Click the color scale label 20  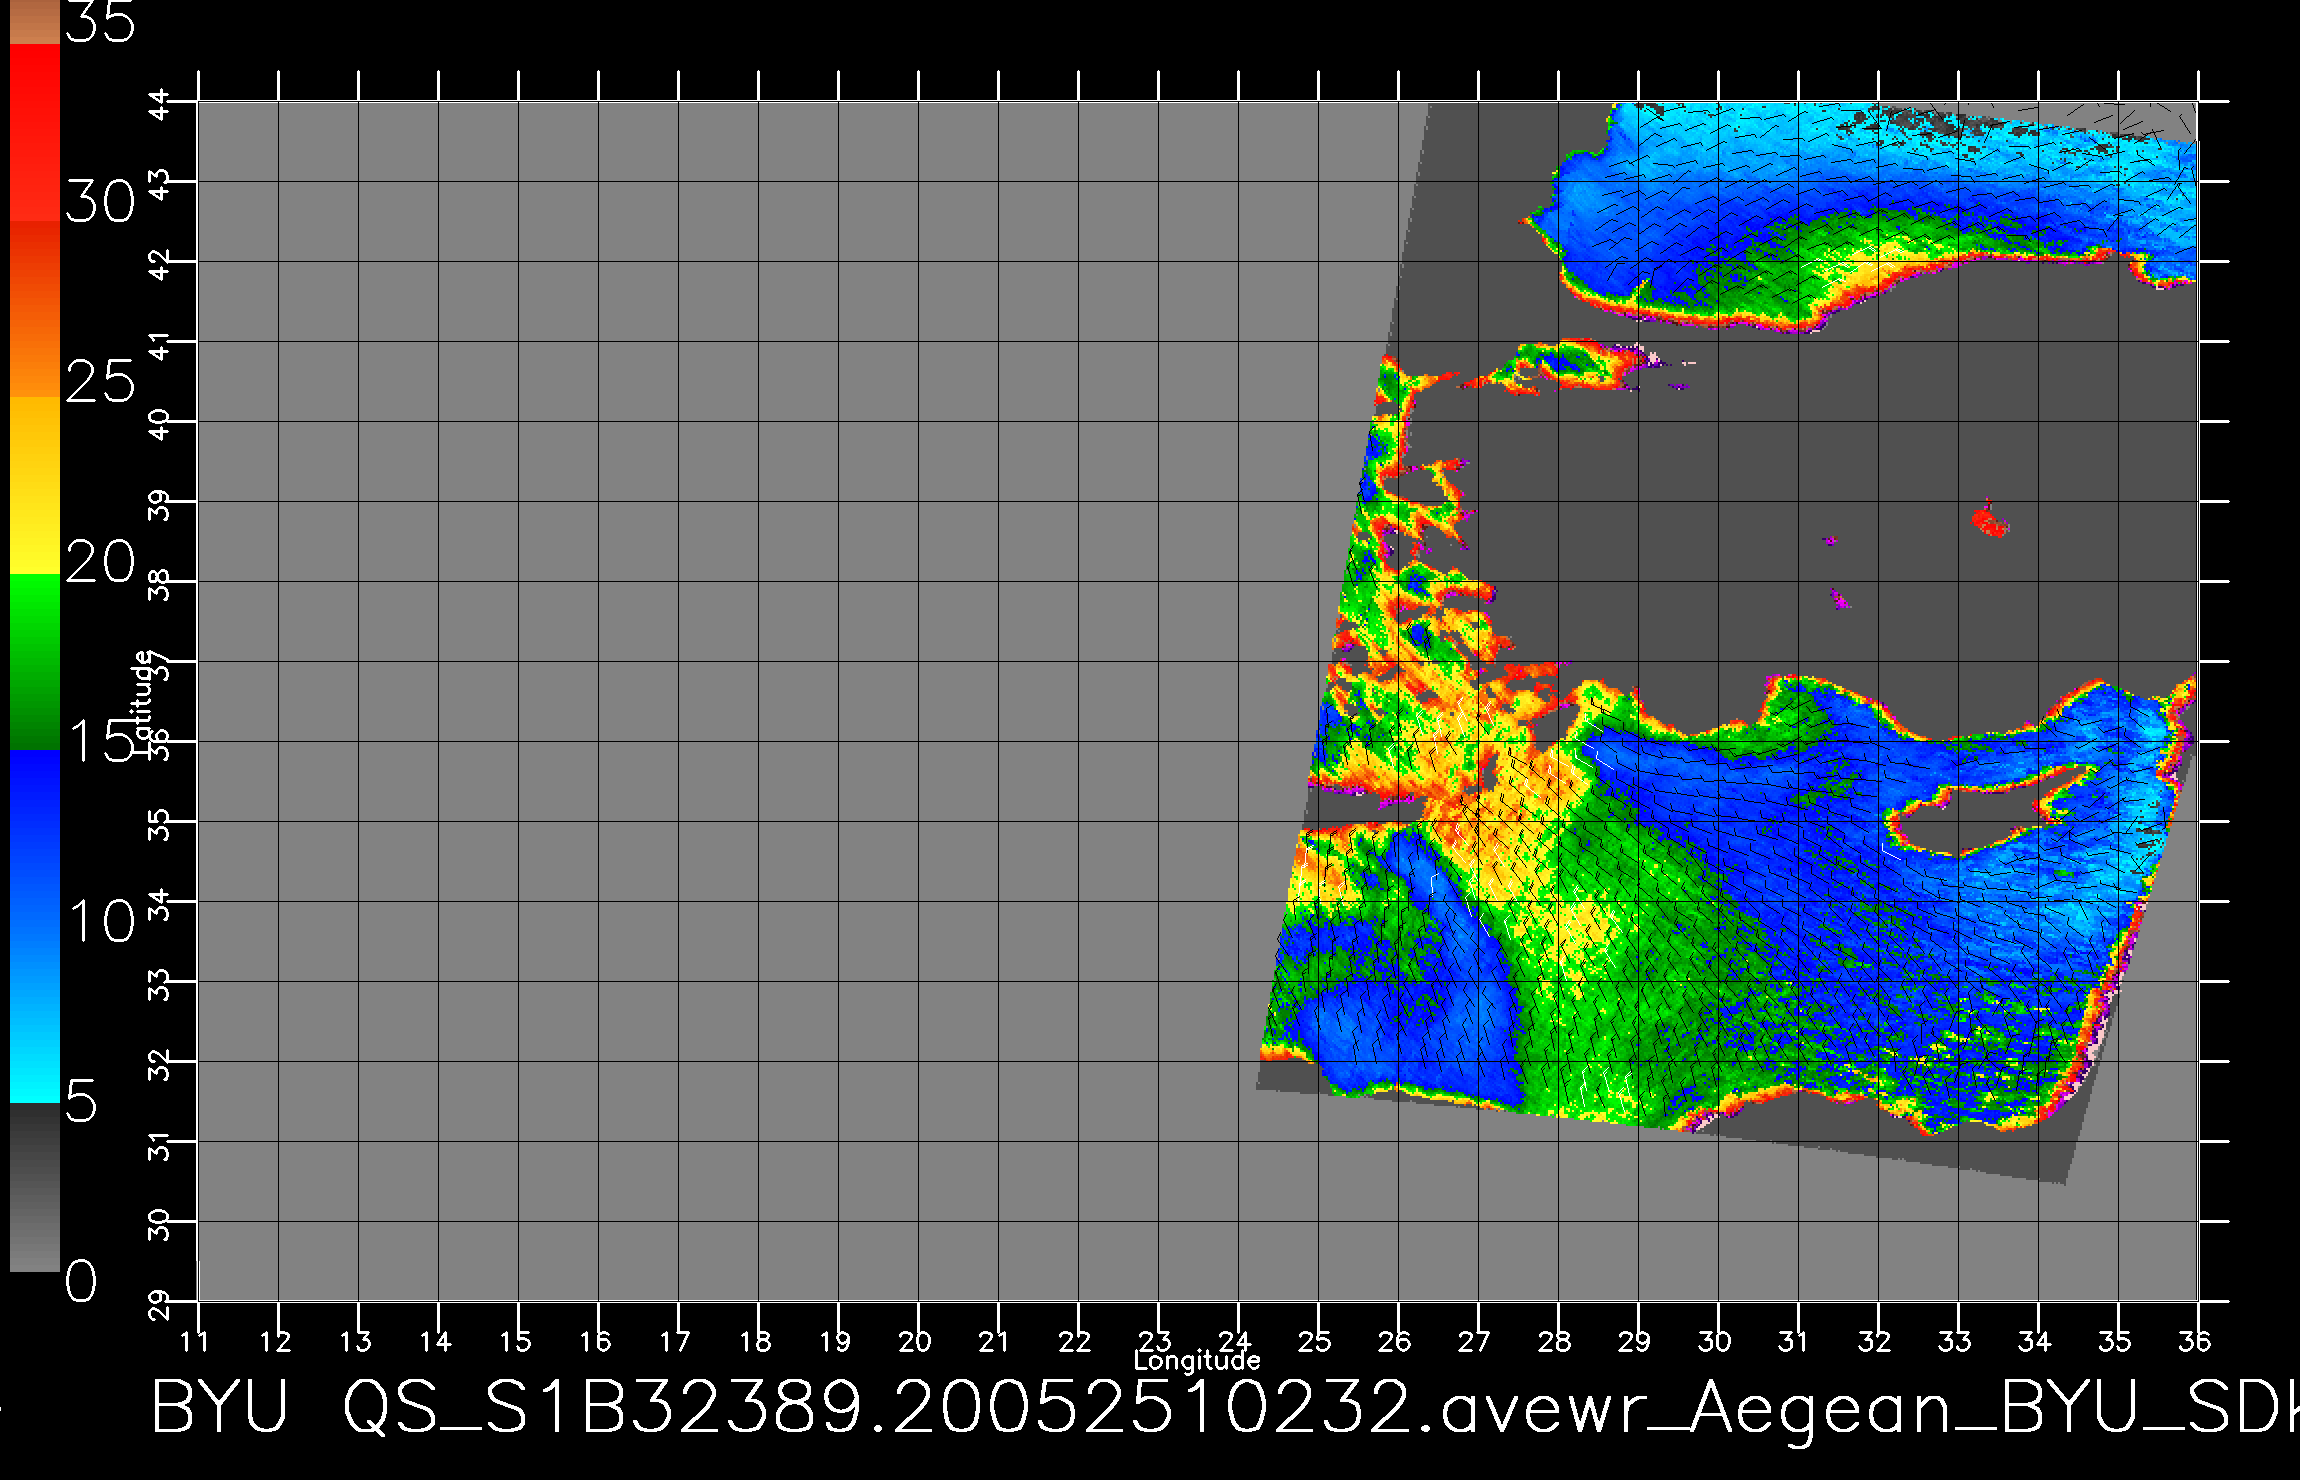tap(100, 561)
